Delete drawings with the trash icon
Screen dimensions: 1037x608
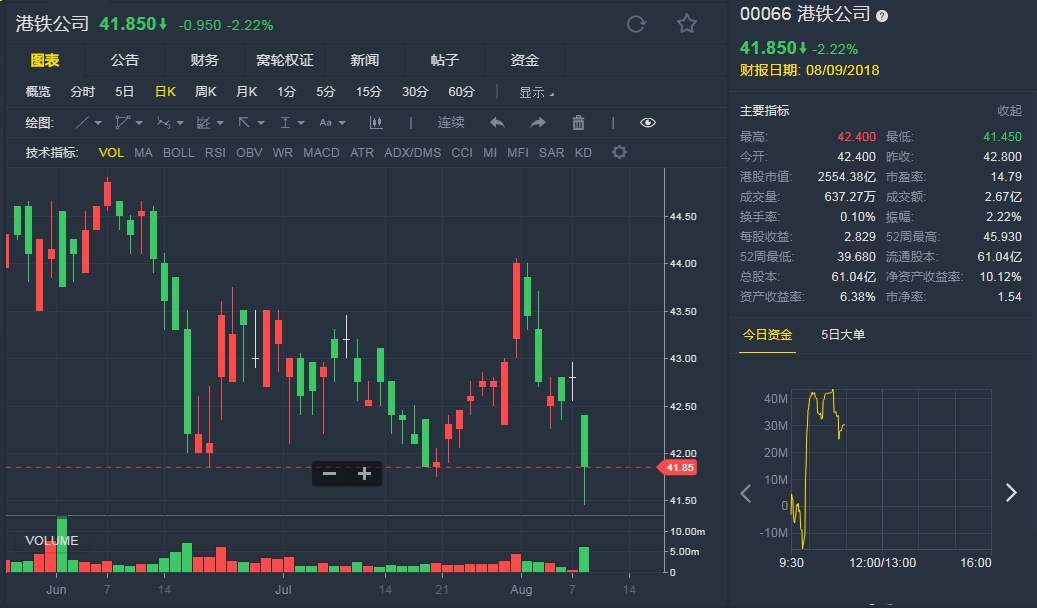(578, 122)
